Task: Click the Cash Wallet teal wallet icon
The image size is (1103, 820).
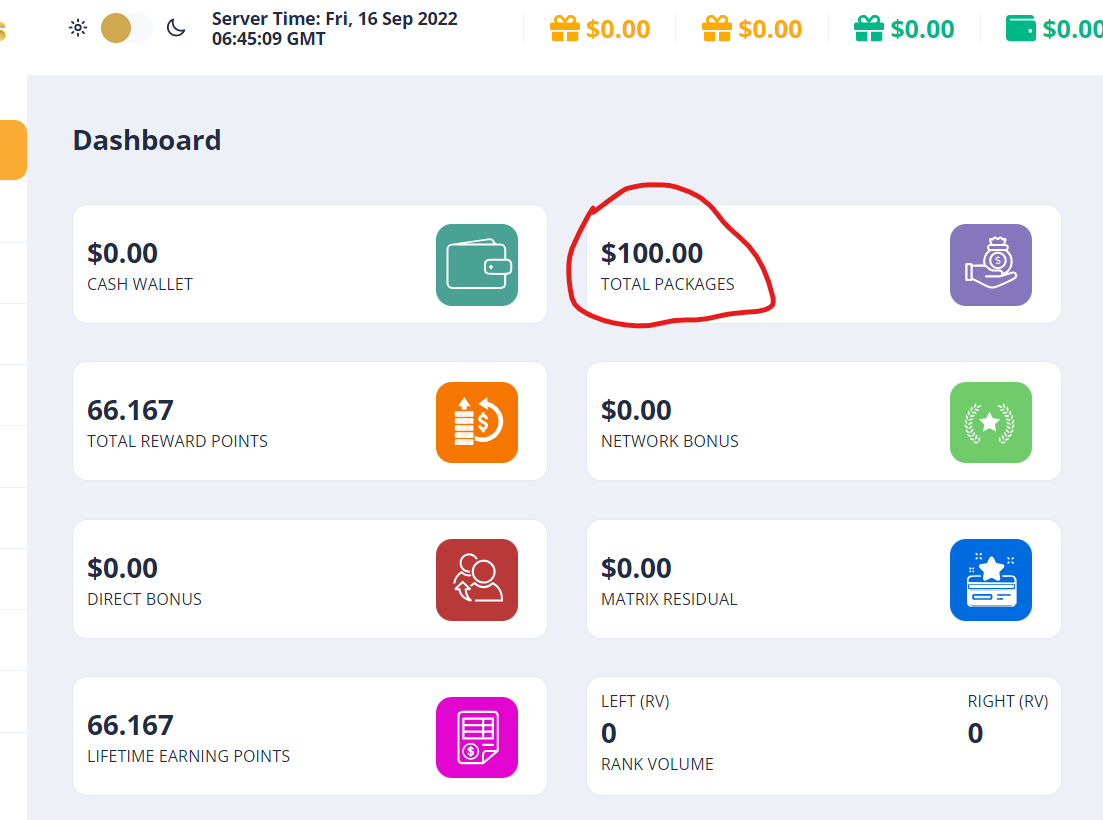Action: (x=477, y=265)
